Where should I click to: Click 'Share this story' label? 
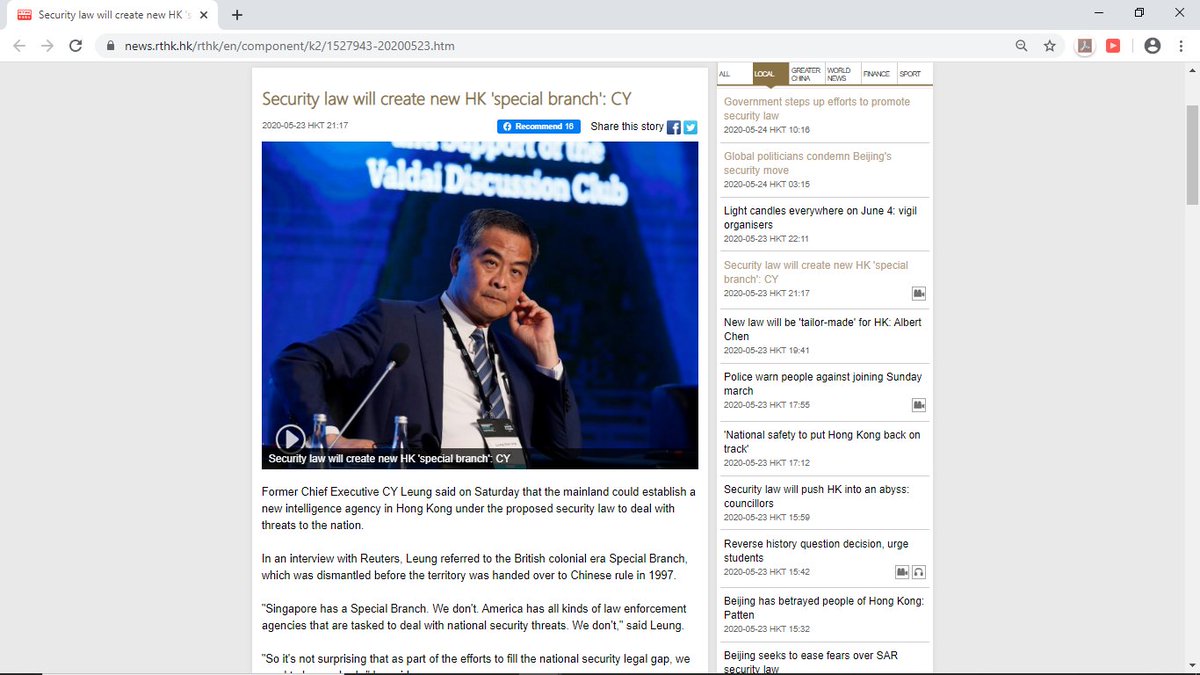point(627,127)
